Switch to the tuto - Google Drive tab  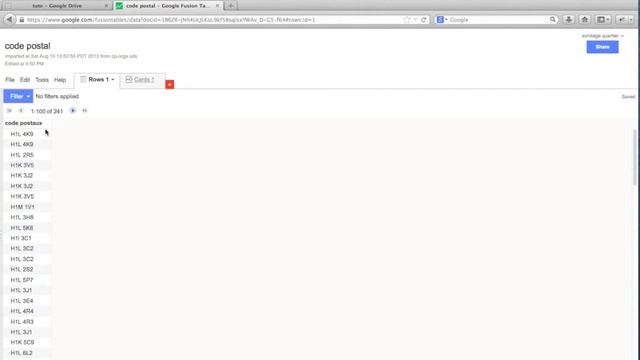click(57, 6)
